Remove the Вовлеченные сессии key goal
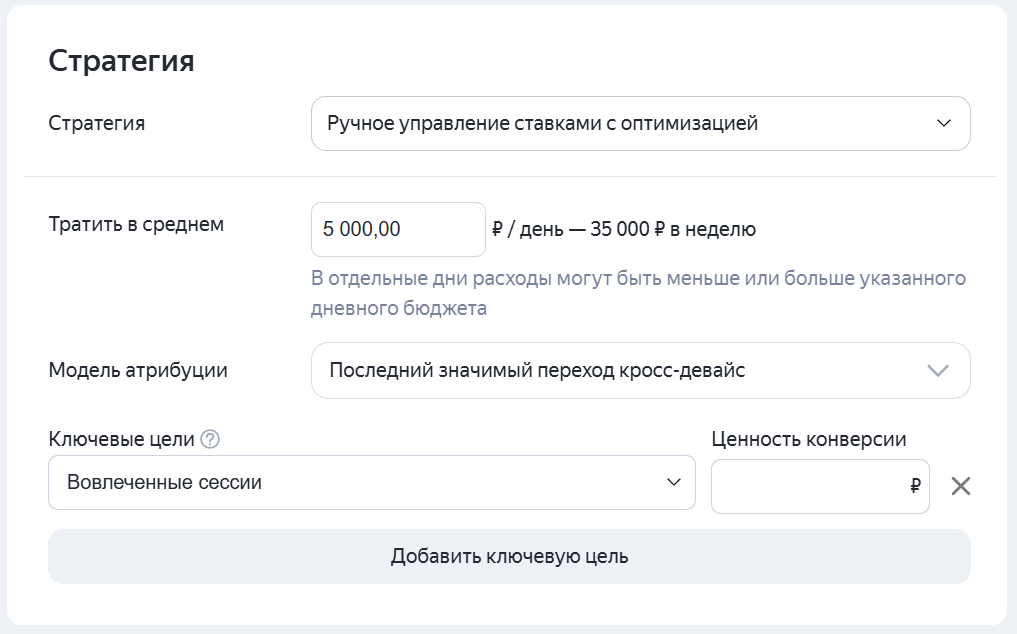This screenshot has height=634, width=1017. click(x=961, y=486)
